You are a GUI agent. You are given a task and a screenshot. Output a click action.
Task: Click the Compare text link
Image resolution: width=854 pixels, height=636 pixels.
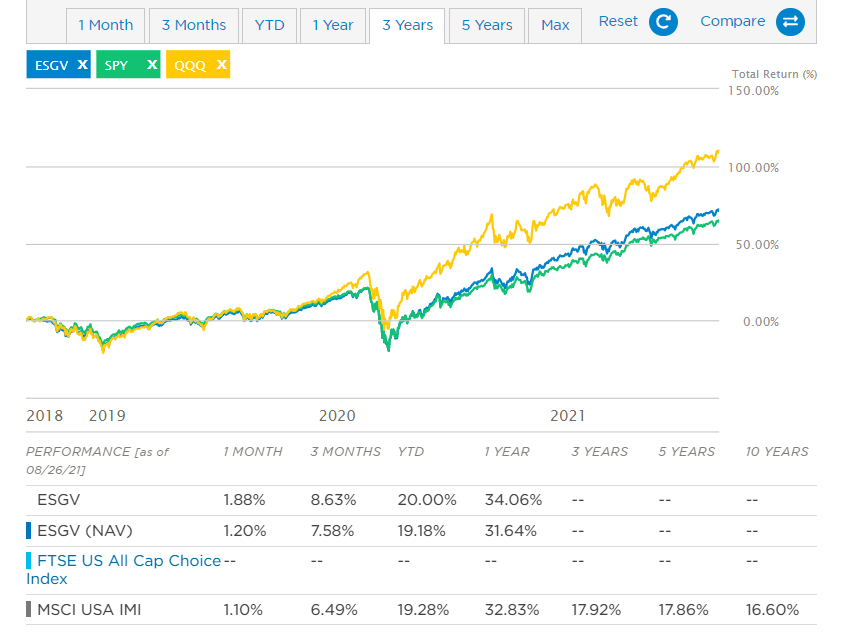click(x=733, y=21)
